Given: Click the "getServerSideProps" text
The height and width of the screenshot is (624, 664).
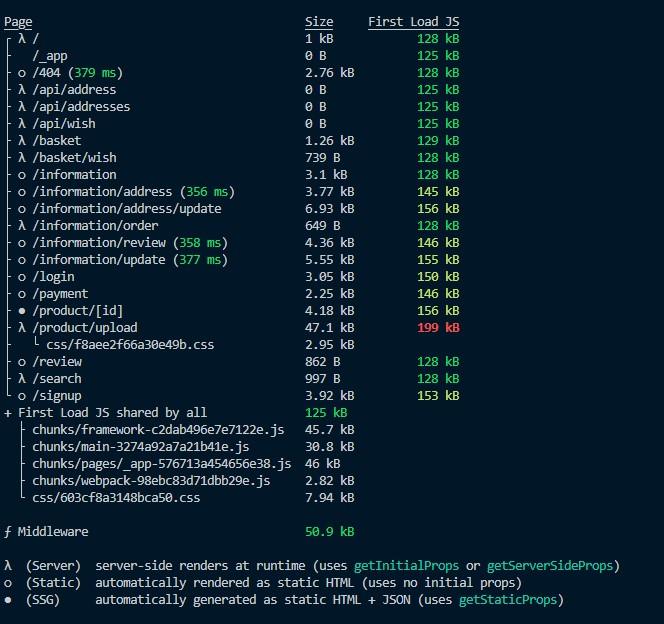Looking at the screenshot, I should [x=550, y=566].
